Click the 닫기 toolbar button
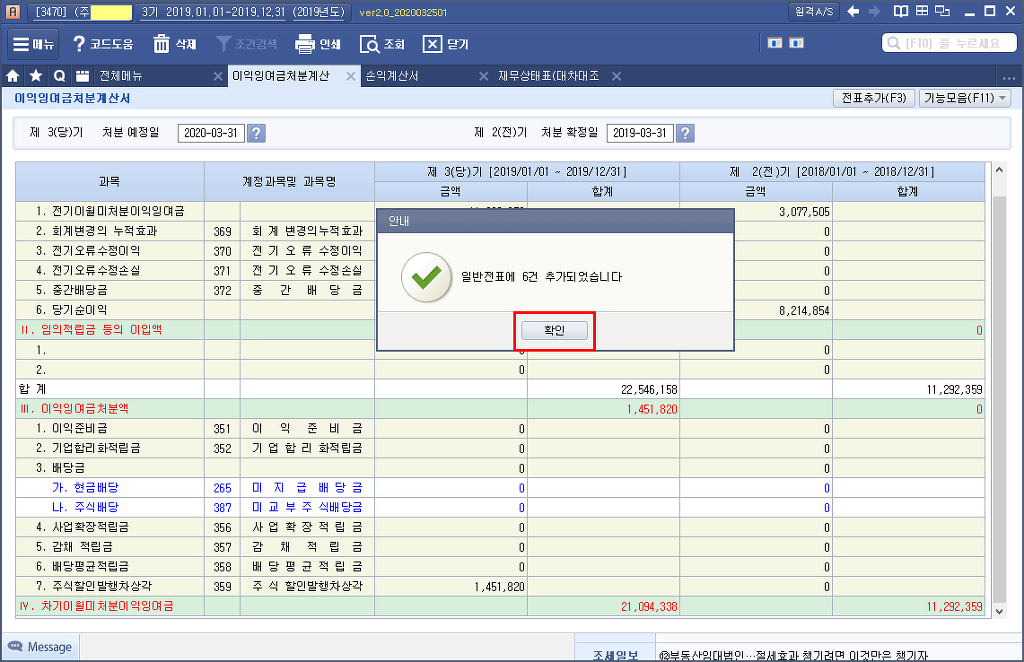 coord(446,44)
